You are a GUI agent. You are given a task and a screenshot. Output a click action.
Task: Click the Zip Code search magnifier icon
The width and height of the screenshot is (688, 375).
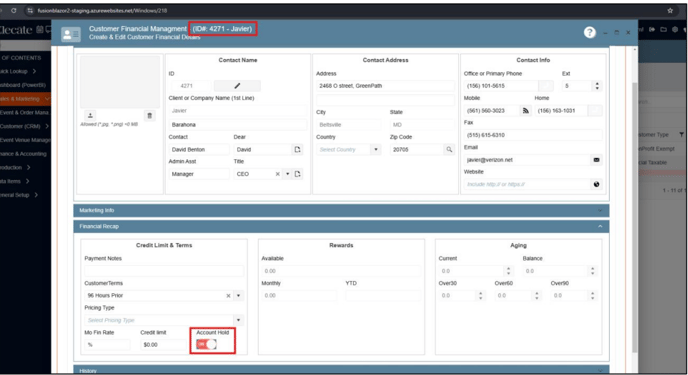449,150
